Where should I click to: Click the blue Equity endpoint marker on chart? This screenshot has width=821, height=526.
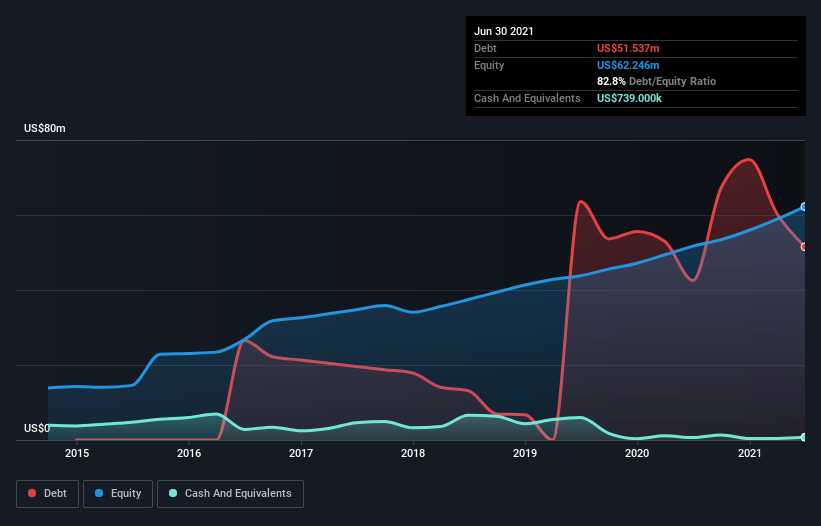(804, 207)
